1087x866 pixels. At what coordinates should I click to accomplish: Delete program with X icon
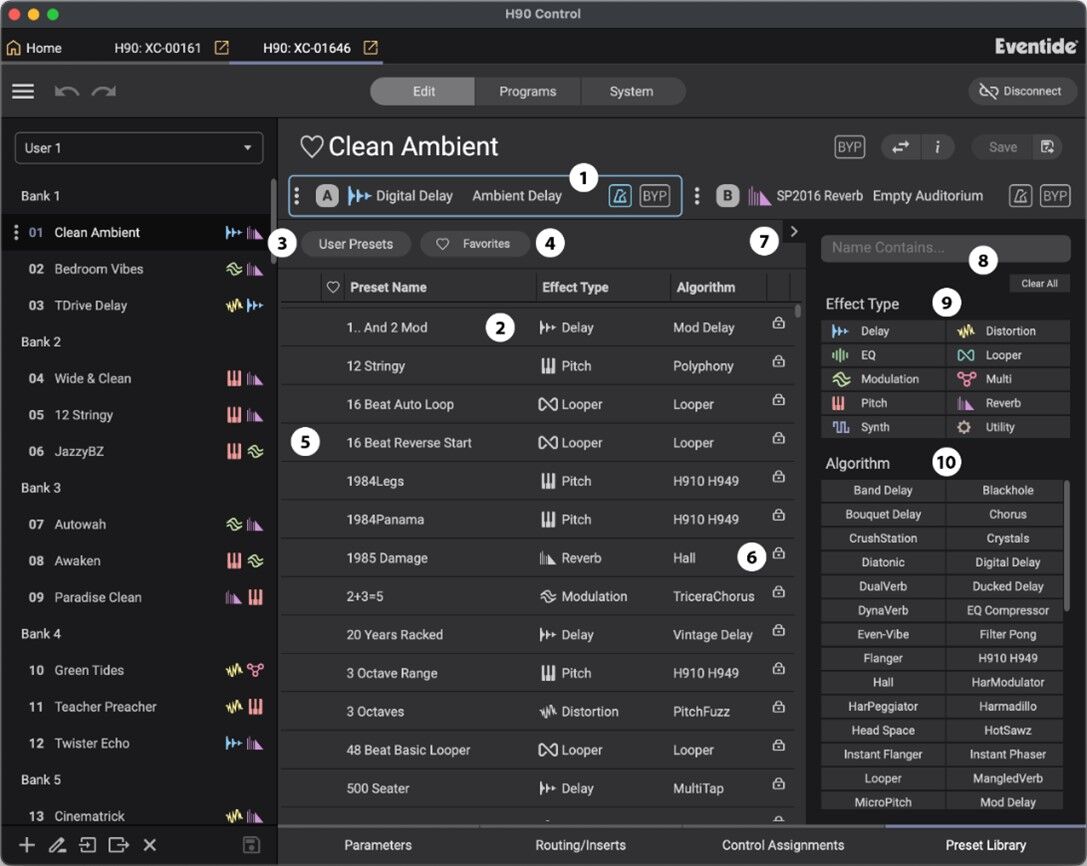(x=150, y=845)
